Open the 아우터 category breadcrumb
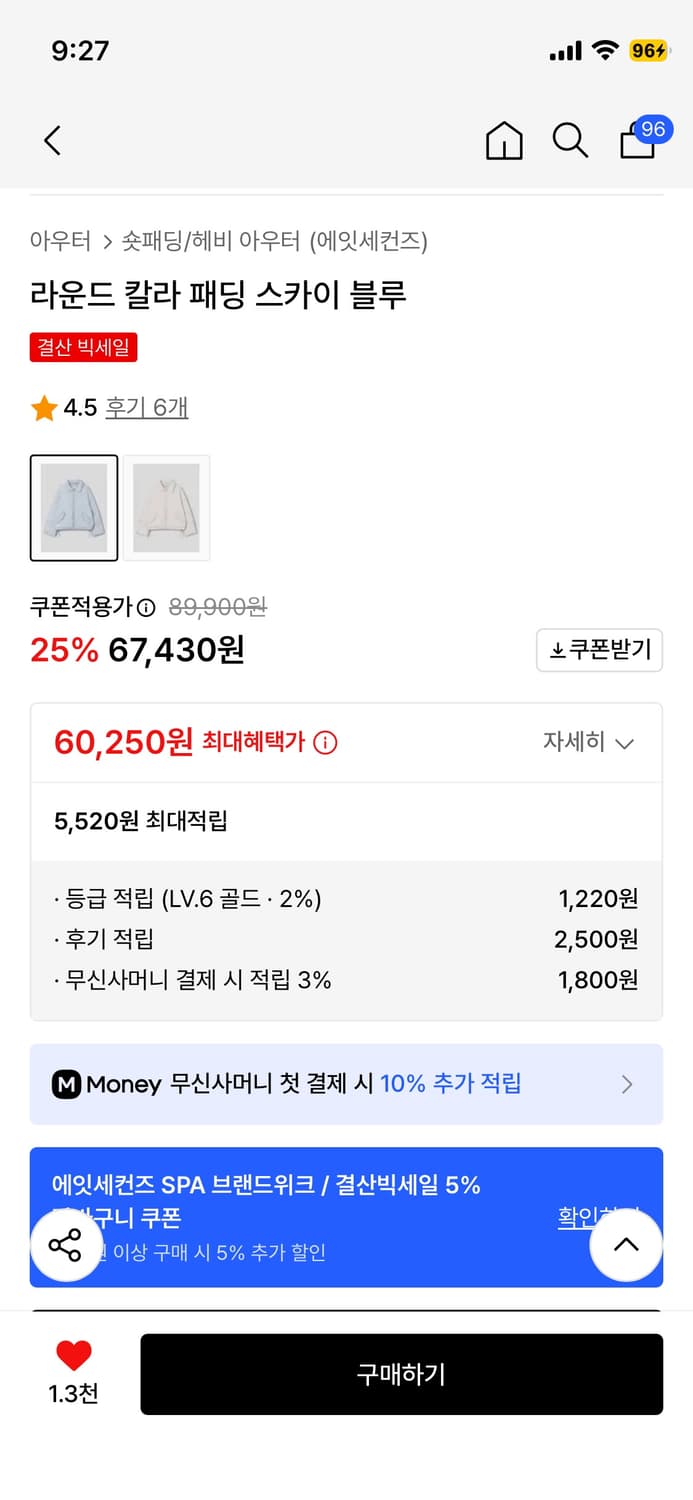The image size is (693, 1500). point(61,241)
